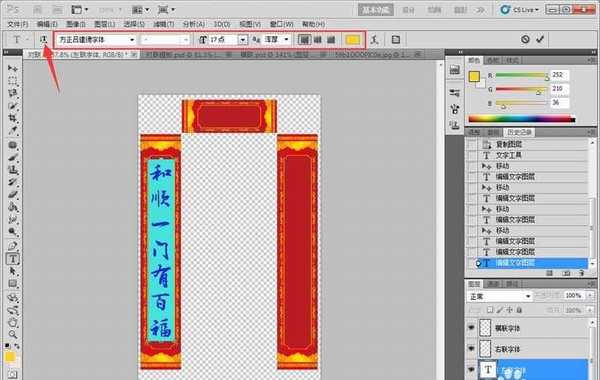This screenshot has height=380, width=600.
Task: Click the yellow text color swatch
Action: pyautogui.click(x=352, y=39)
